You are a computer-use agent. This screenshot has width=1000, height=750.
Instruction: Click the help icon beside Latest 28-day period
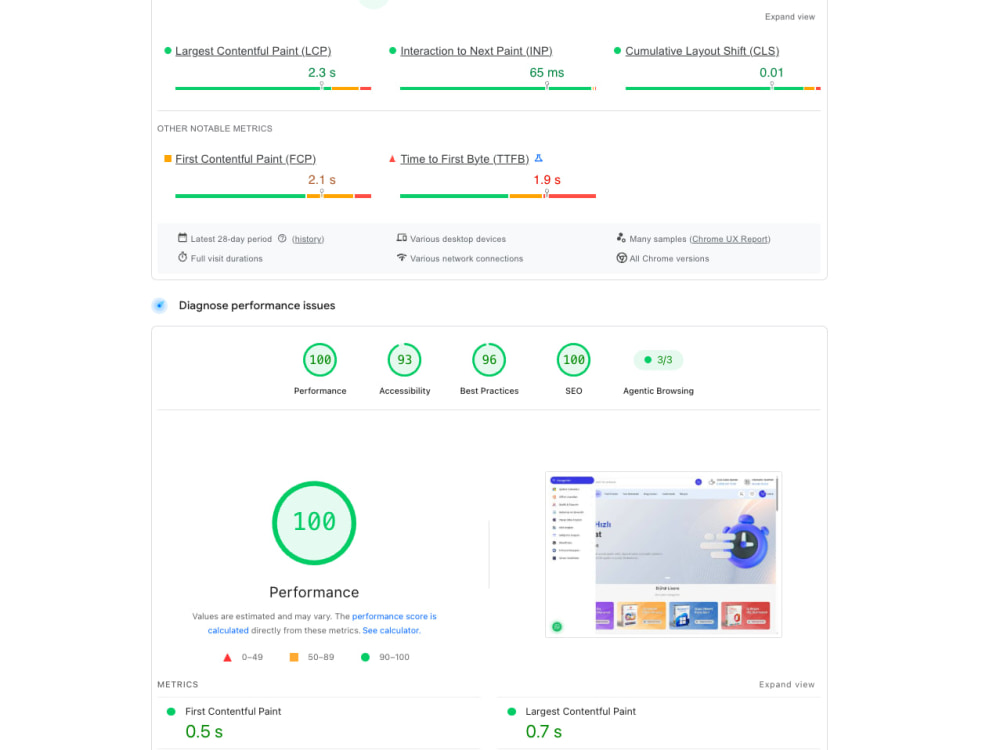[282, 239]
